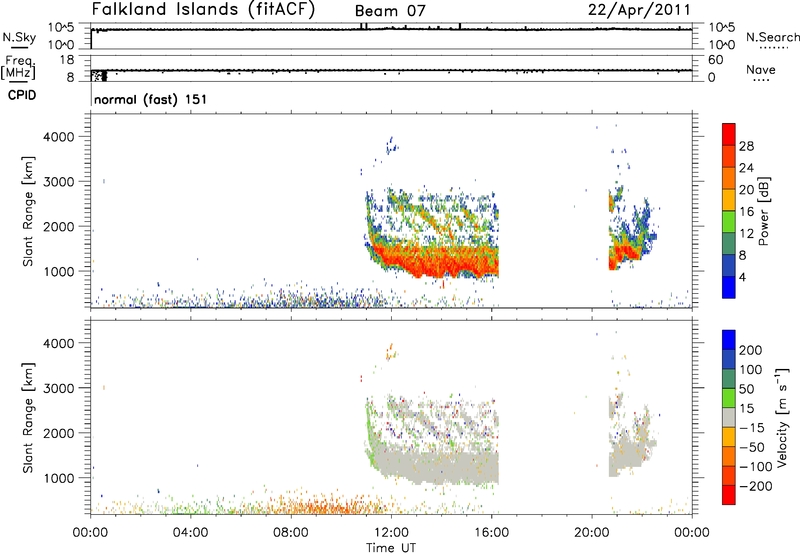This screenshot has width=800, height=554.
Task: Click the 'Freq. [MHz]' axis label
Action: [19, 68]
